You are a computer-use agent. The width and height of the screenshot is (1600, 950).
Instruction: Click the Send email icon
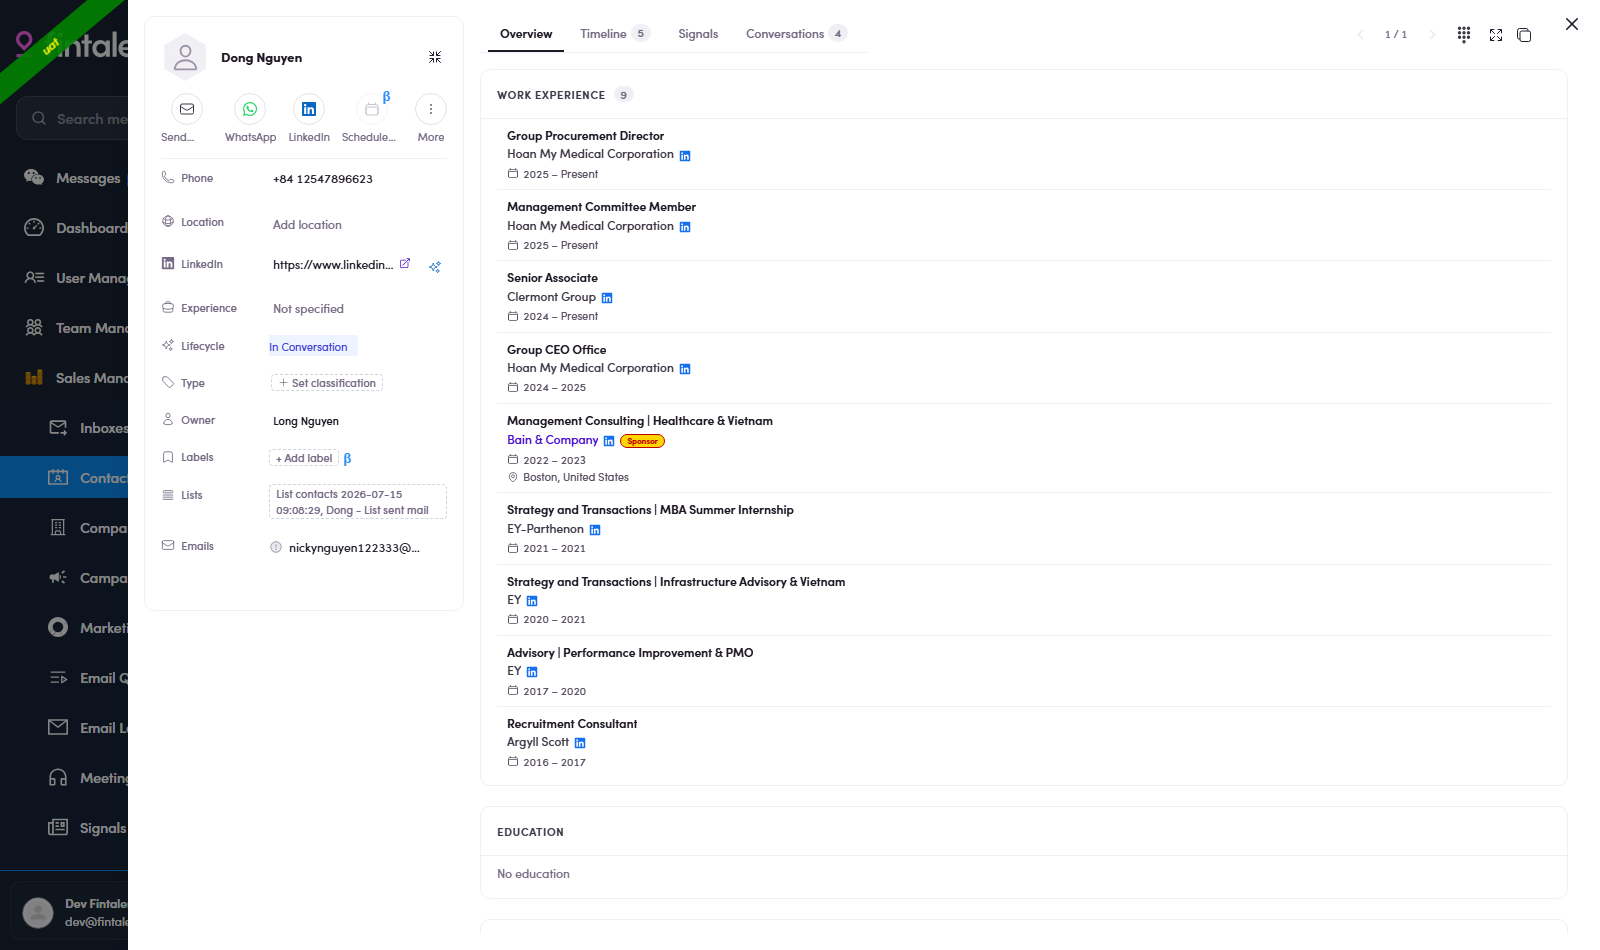tap(187, 109)
